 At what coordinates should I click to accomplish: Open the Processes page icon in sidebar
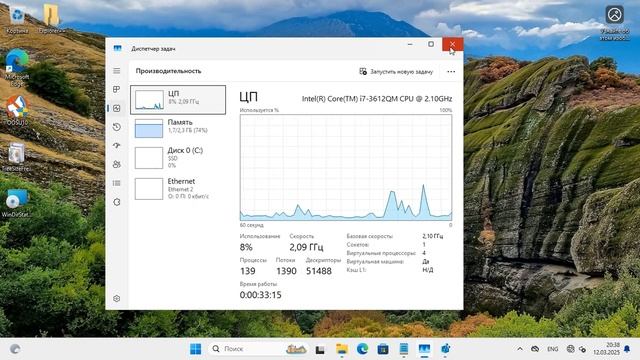[117, 89]
